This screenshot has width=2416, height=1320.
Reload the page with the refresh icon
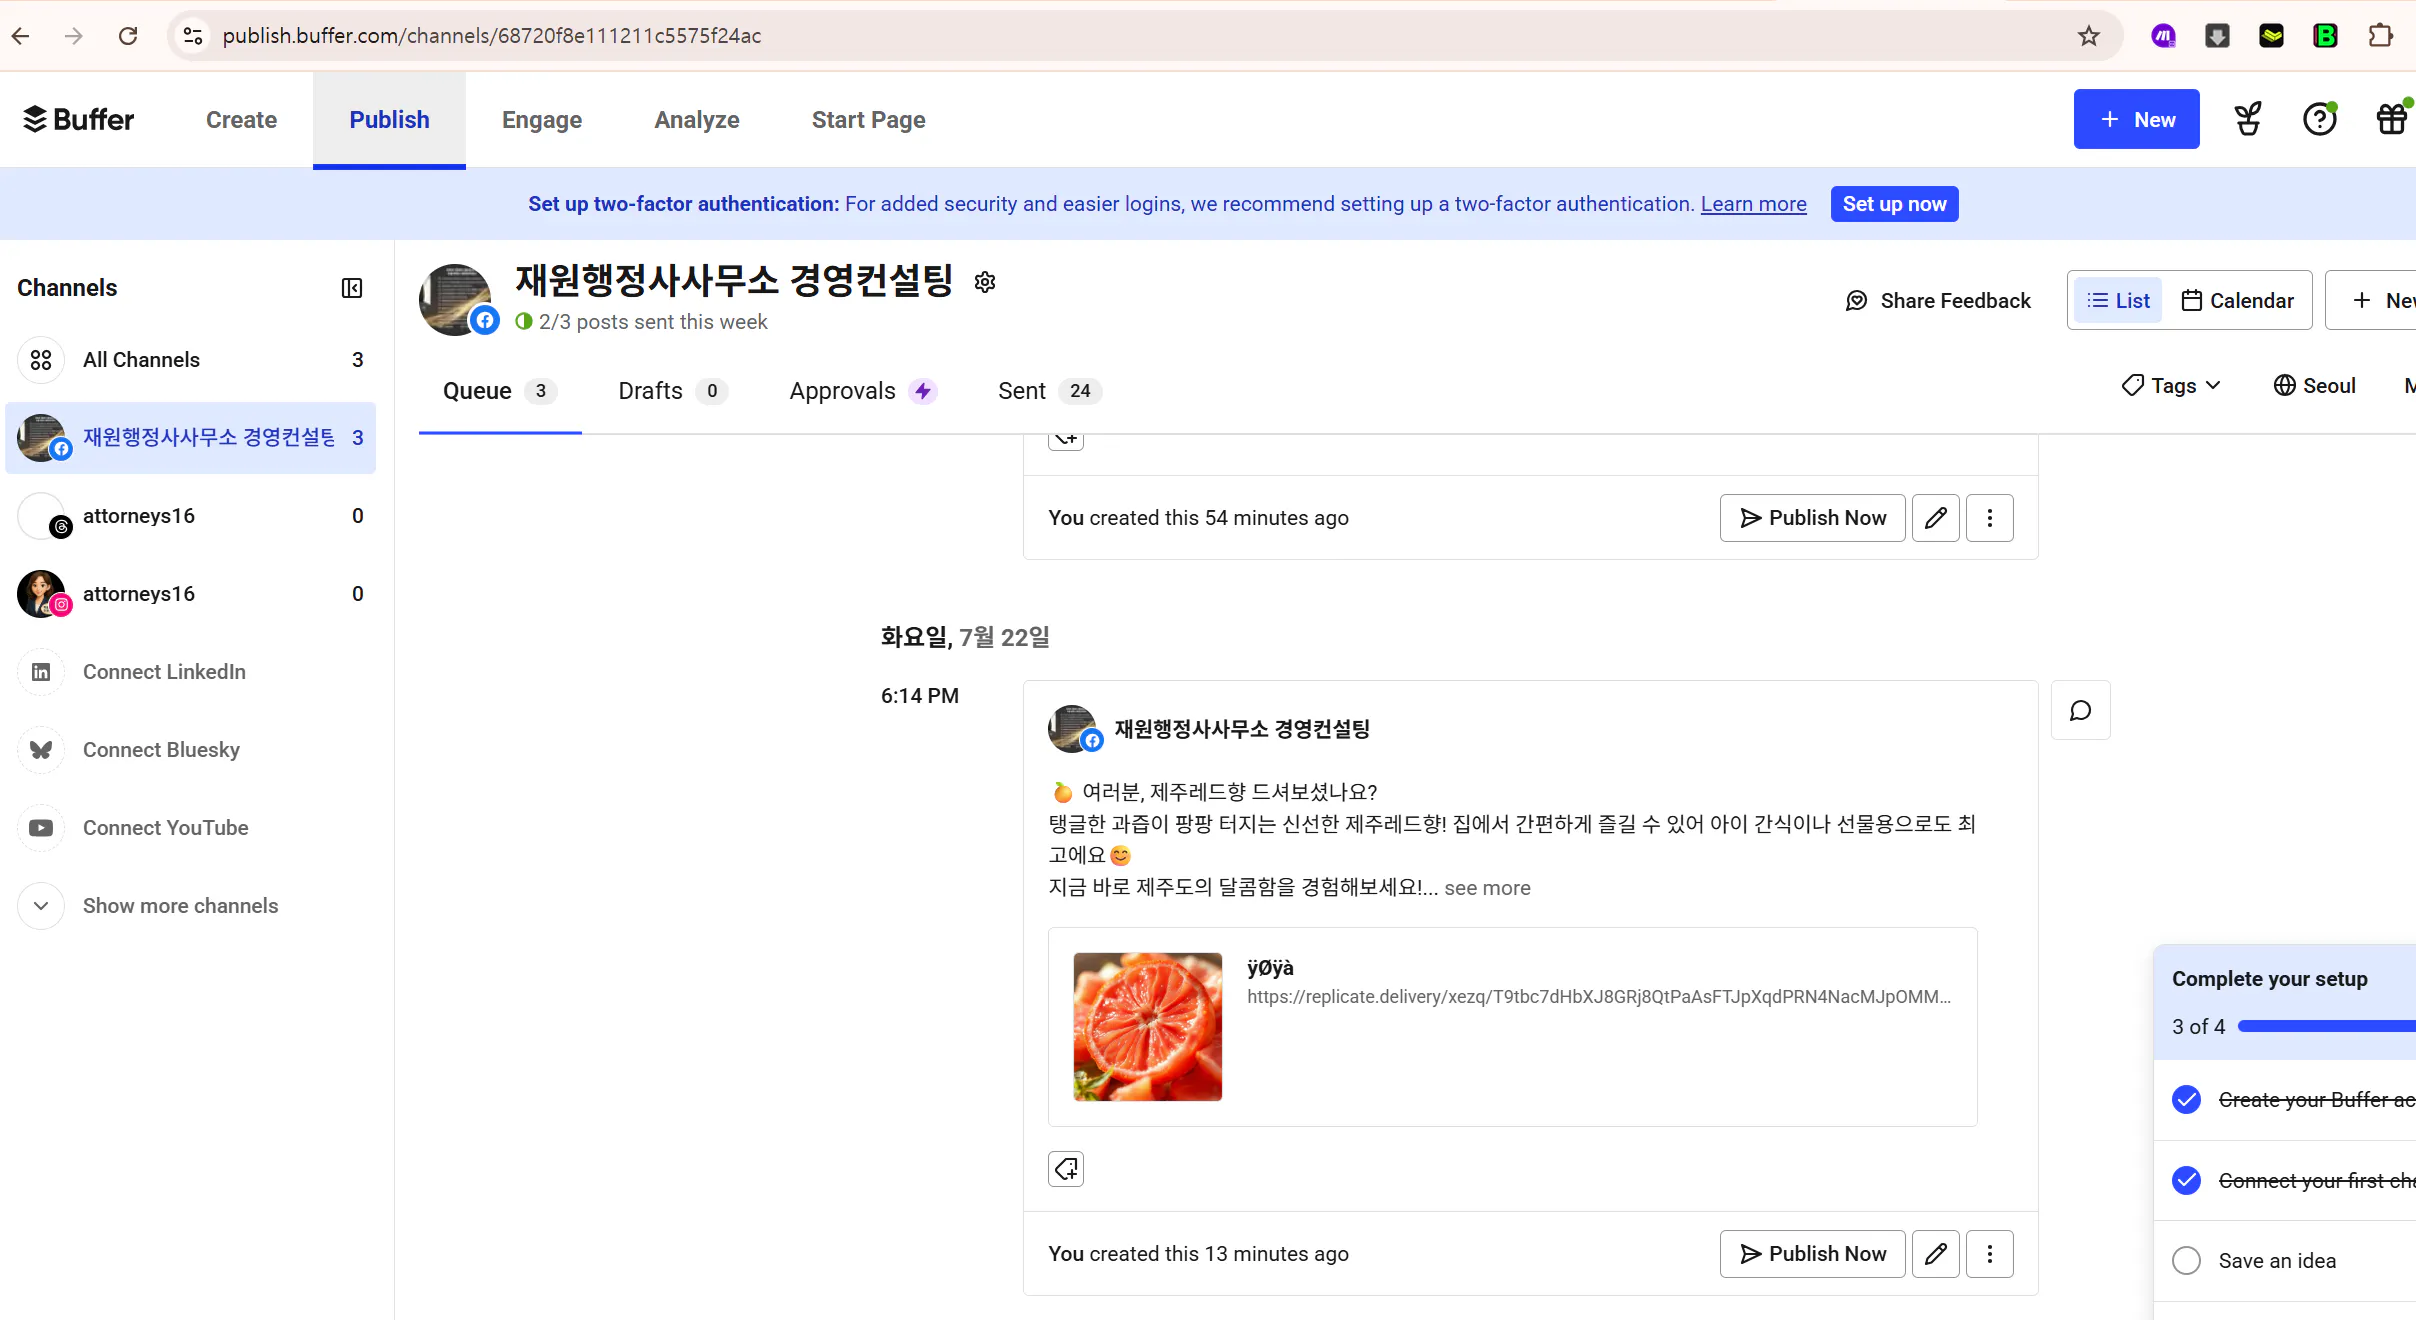tap(128, 36)
